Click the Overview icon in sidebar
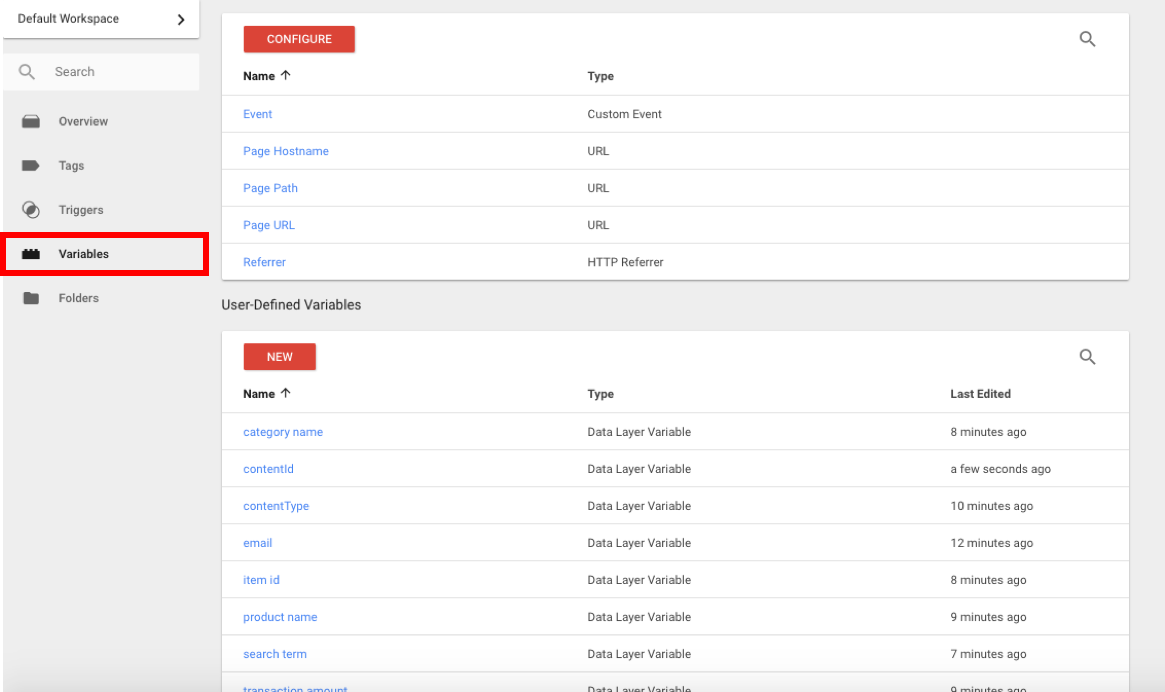1165x692 pixels. 31,122
